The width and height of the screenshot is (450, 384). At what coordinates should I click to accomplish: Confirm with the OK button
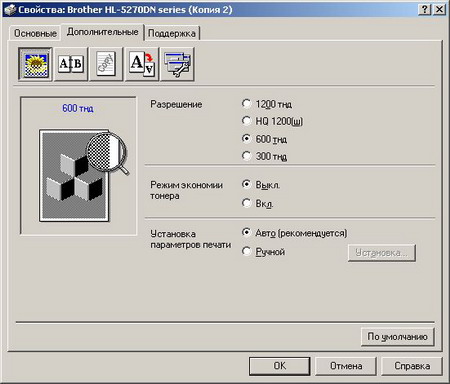[x=279, y=366]
